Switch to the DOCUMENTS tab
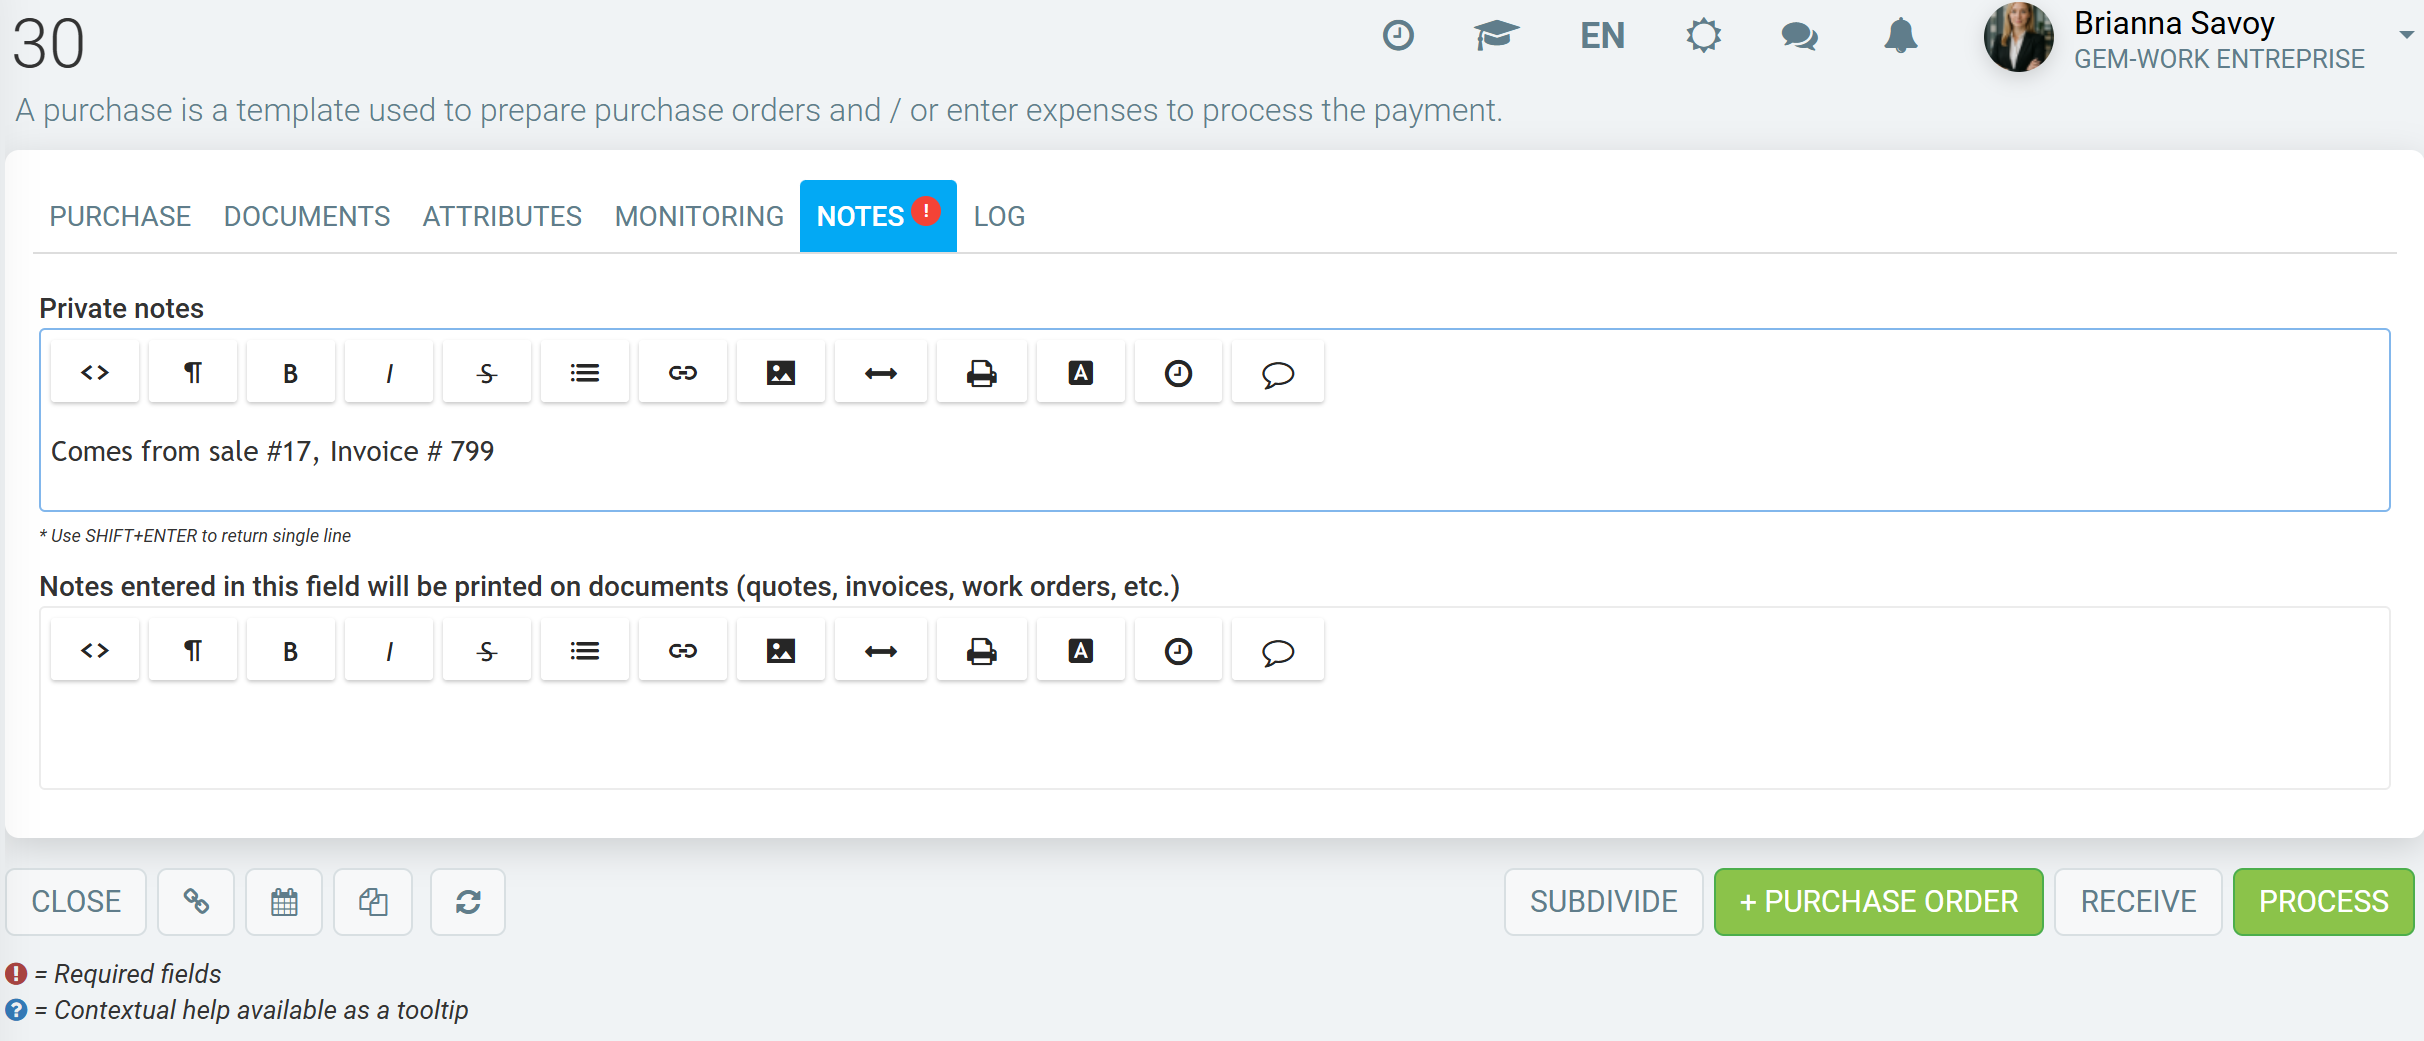 click(x=306, y=216)
